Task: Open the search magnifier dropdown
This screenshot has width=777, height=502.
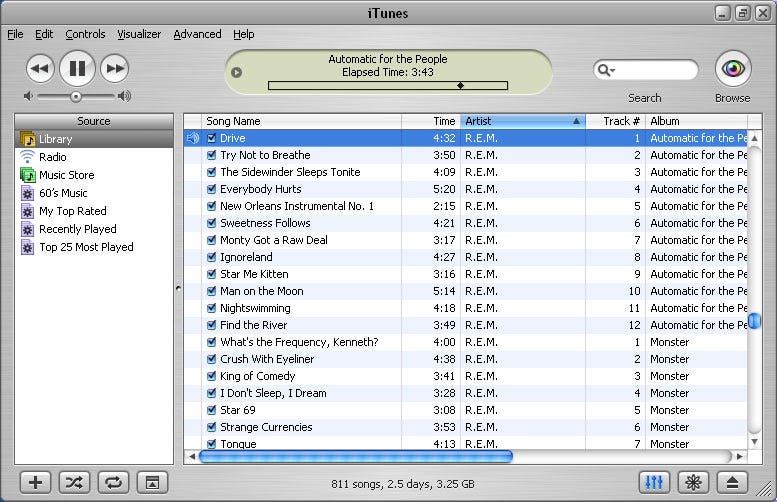Action: 606,70
